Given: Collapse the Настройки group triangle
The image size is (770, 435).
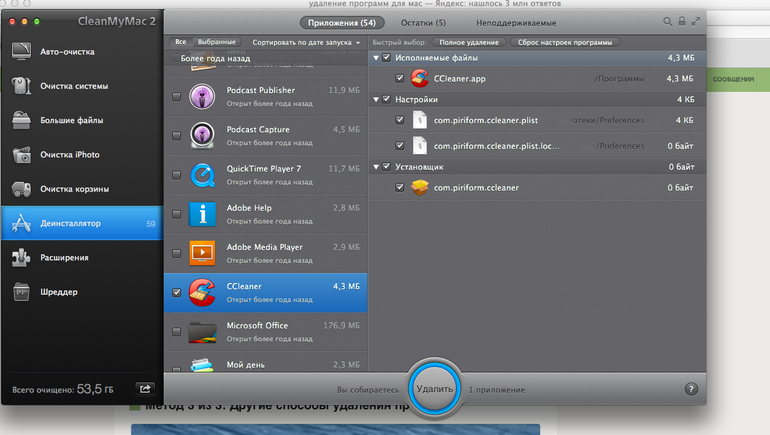Looking at the screenshot, I should pos(375,99).
